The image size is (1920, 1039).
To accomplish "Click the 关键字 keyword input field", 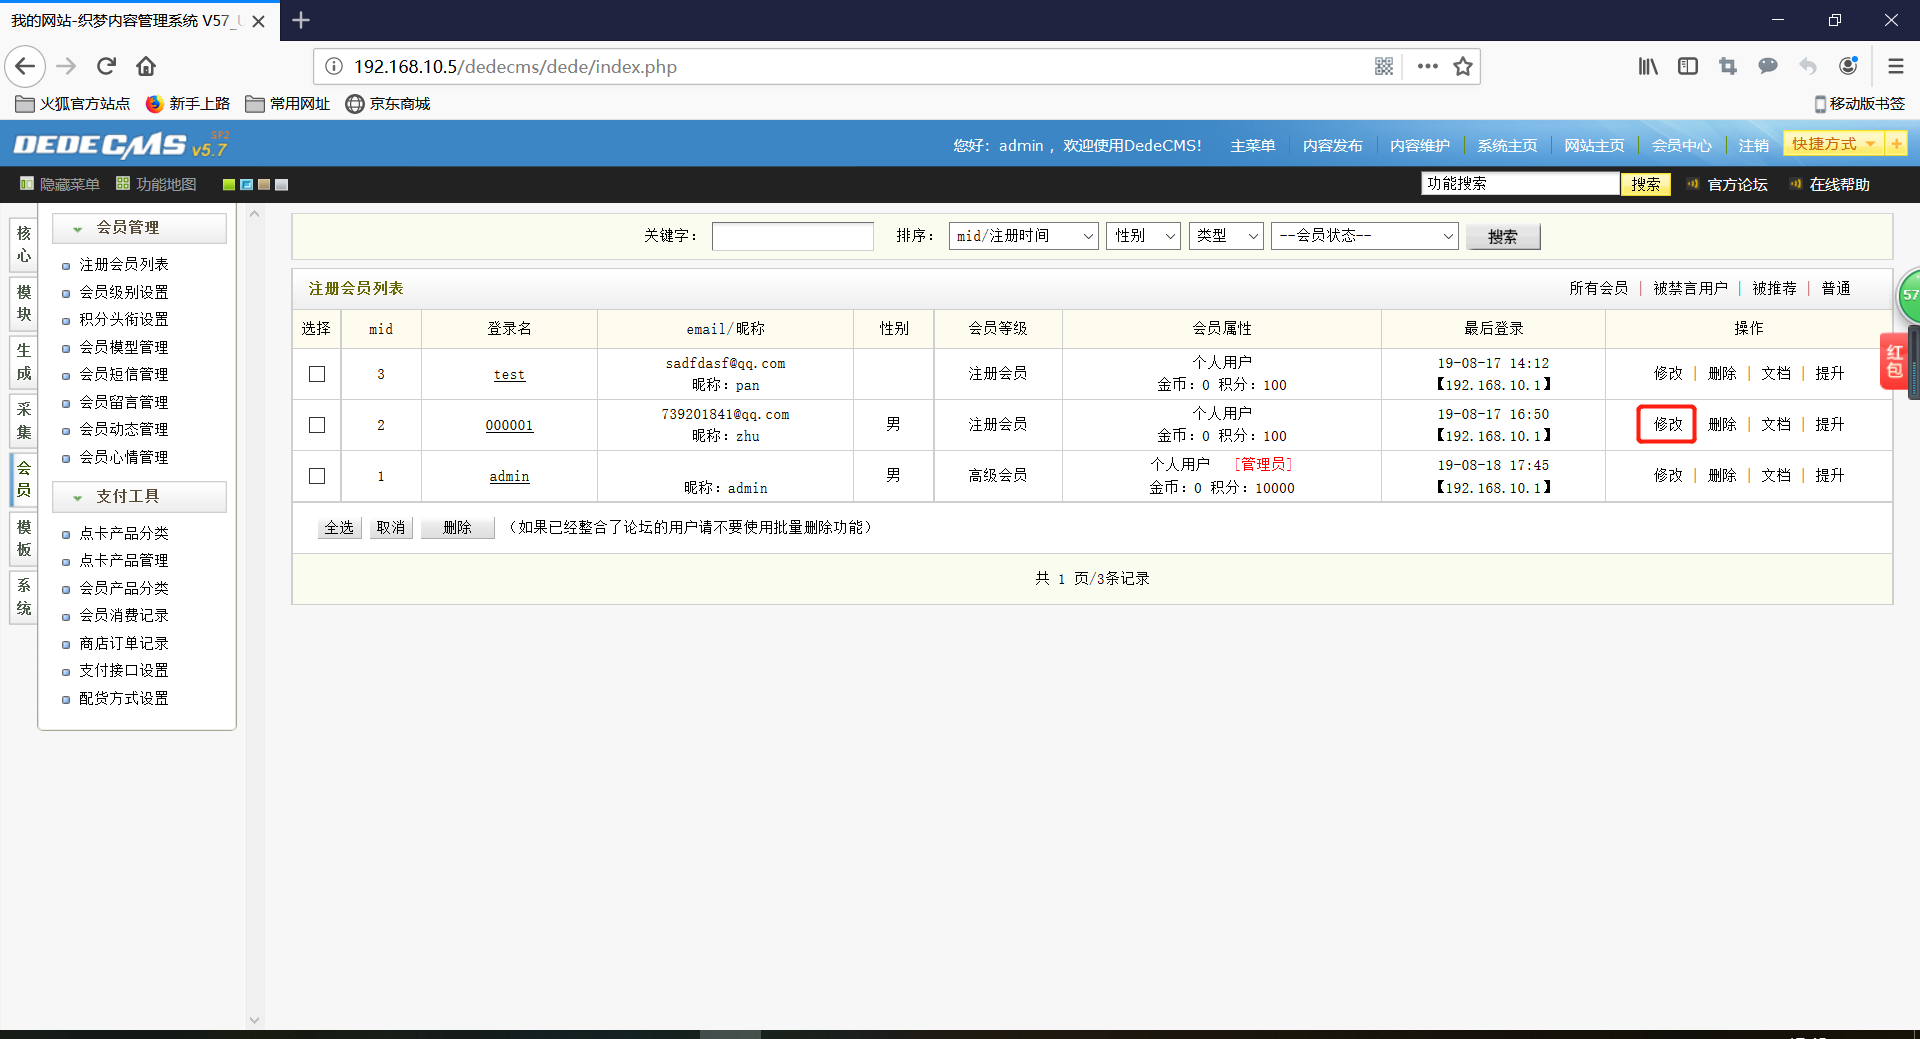I will [x=791, y=236].
